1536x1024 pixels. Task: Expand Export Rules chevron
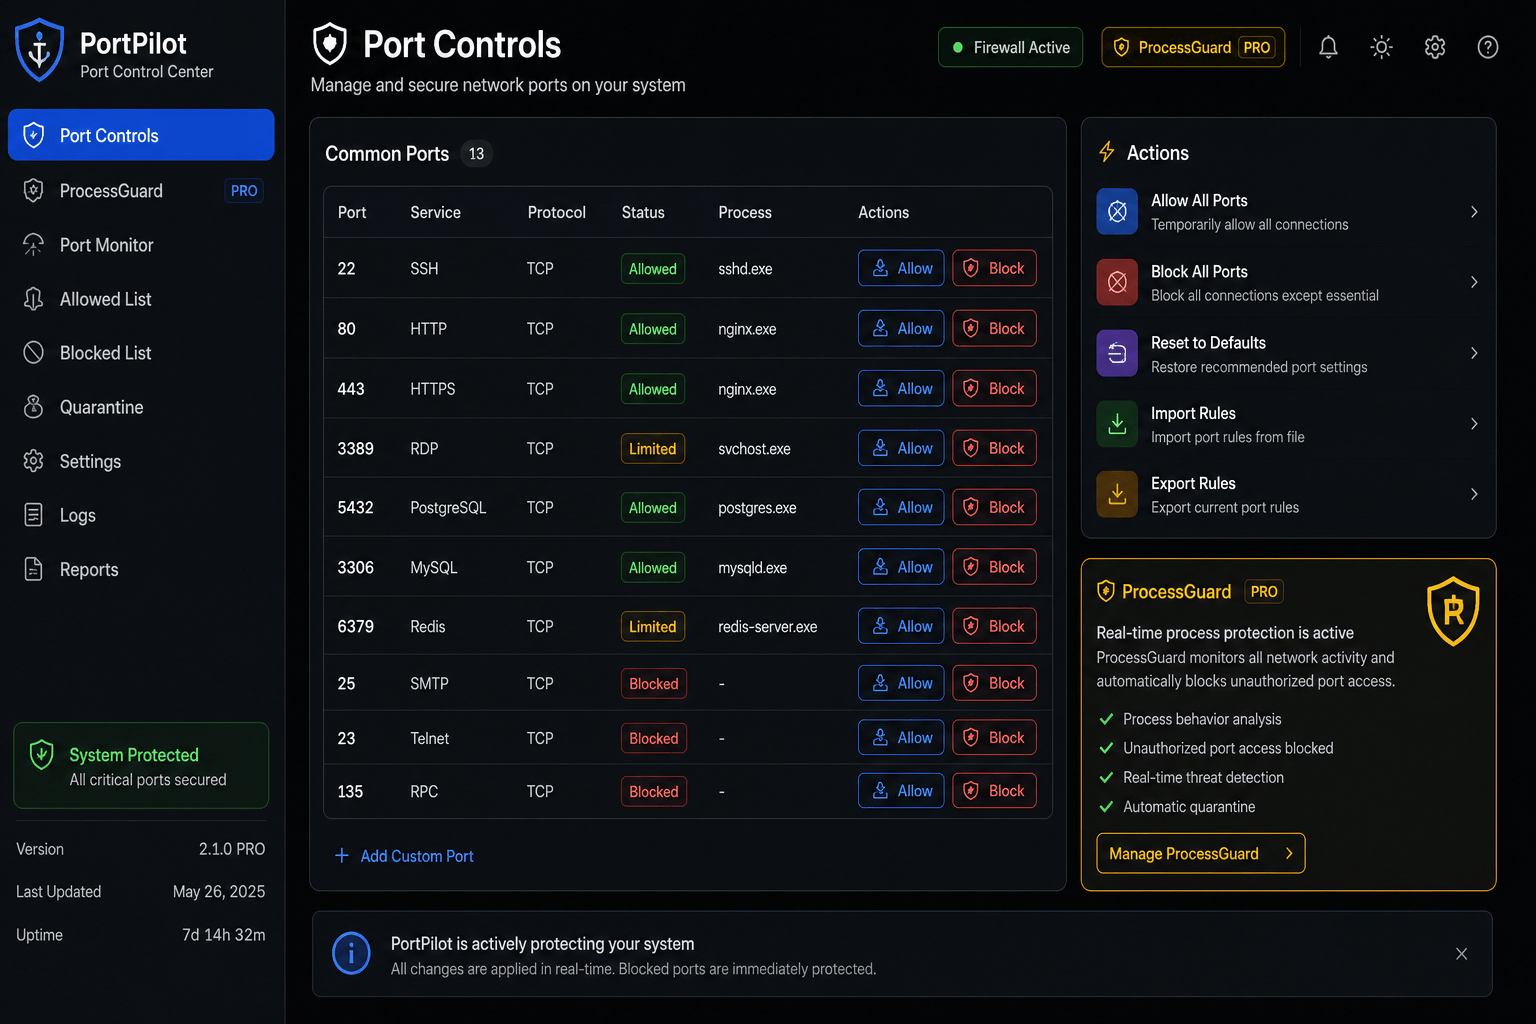point(1474,494)
